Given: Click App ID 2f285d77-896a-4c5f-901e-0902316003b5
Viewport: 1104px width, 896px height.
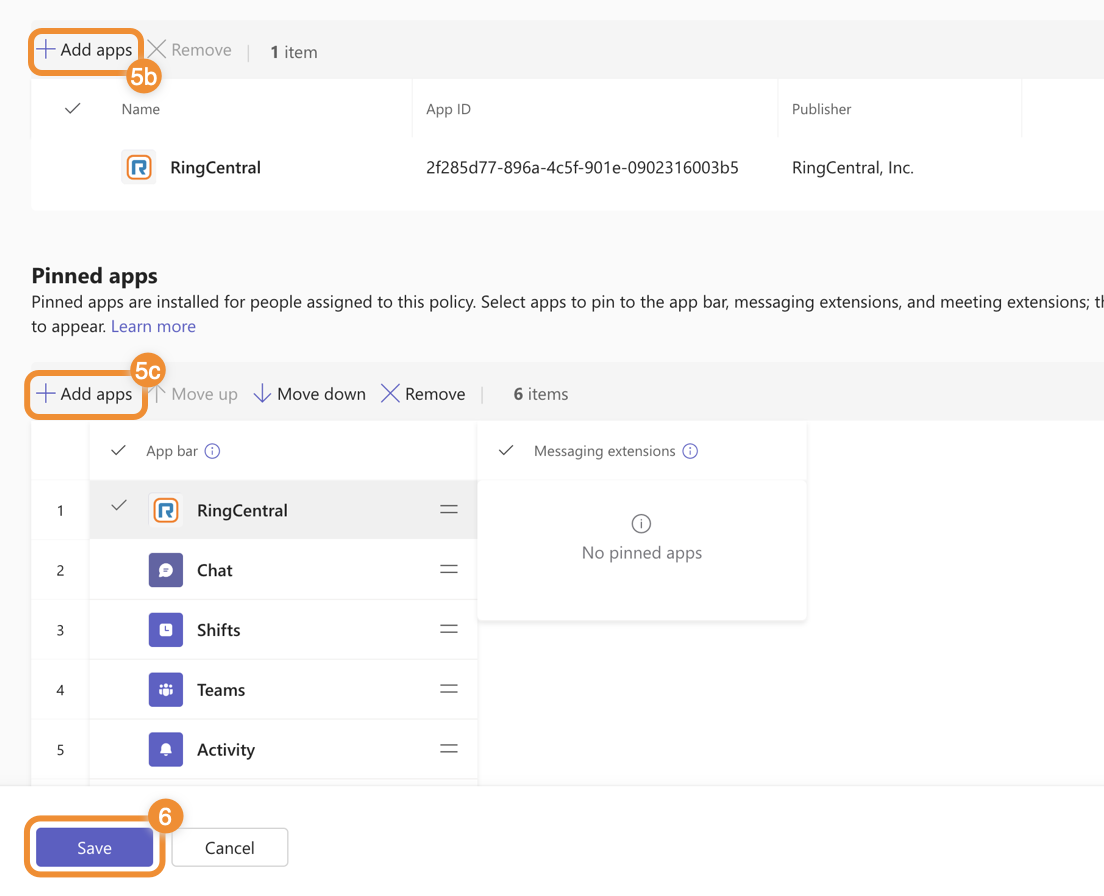Looking at the screenshot, I should (x=582, y=168).
